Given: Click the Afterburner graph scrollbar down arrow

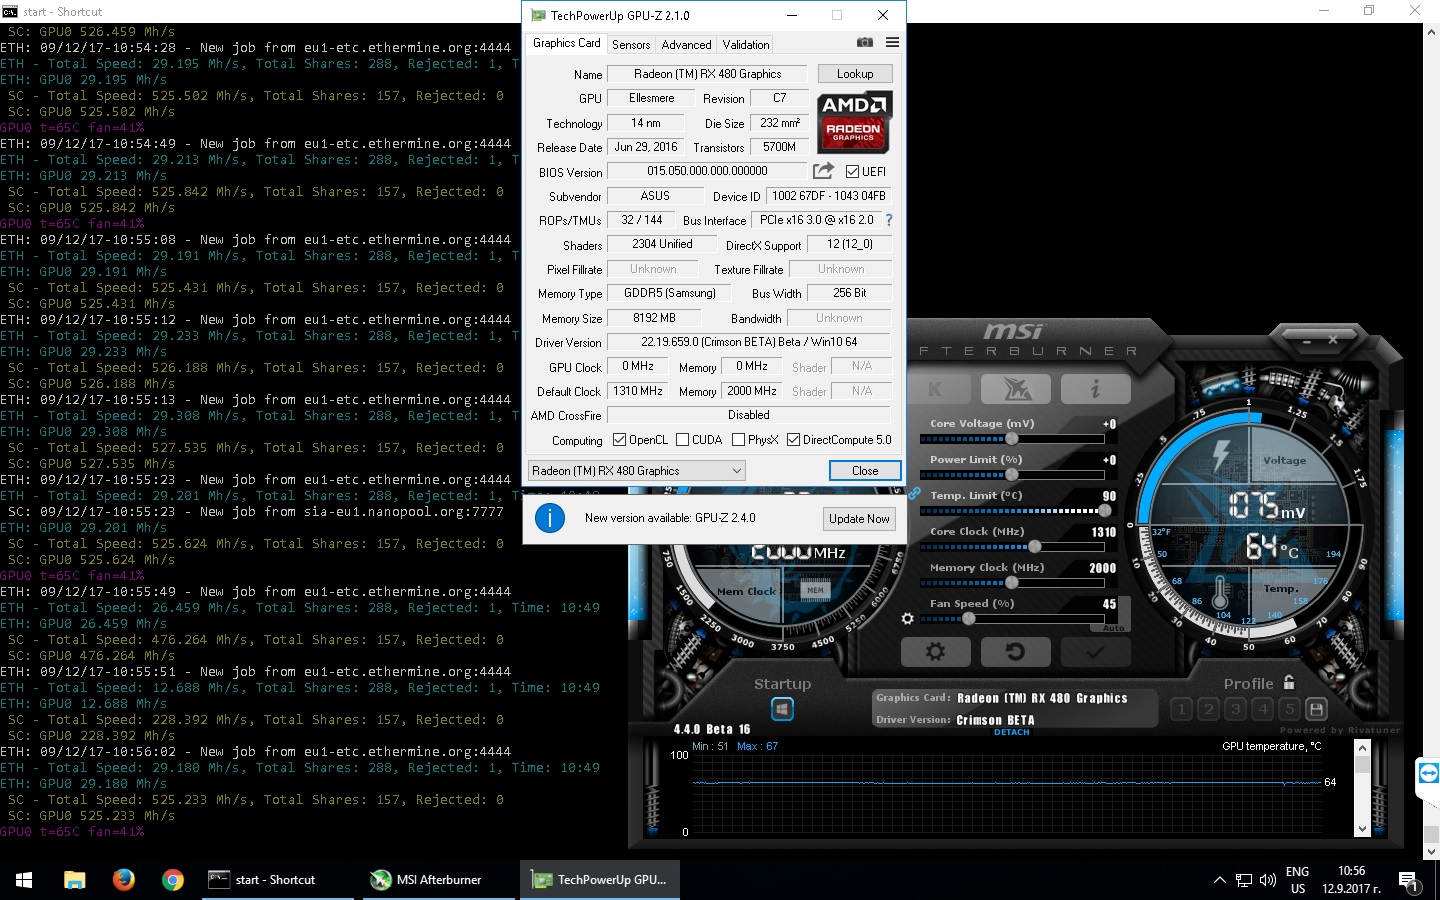Looking at the screenshot, I should 1361,829.
